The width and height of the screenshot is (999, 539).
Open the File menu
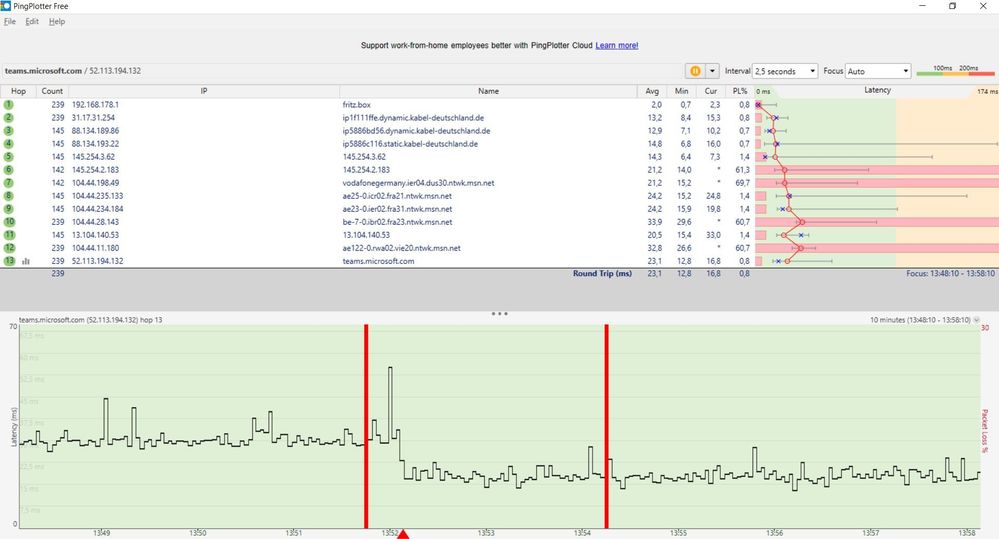click(10, 21)
